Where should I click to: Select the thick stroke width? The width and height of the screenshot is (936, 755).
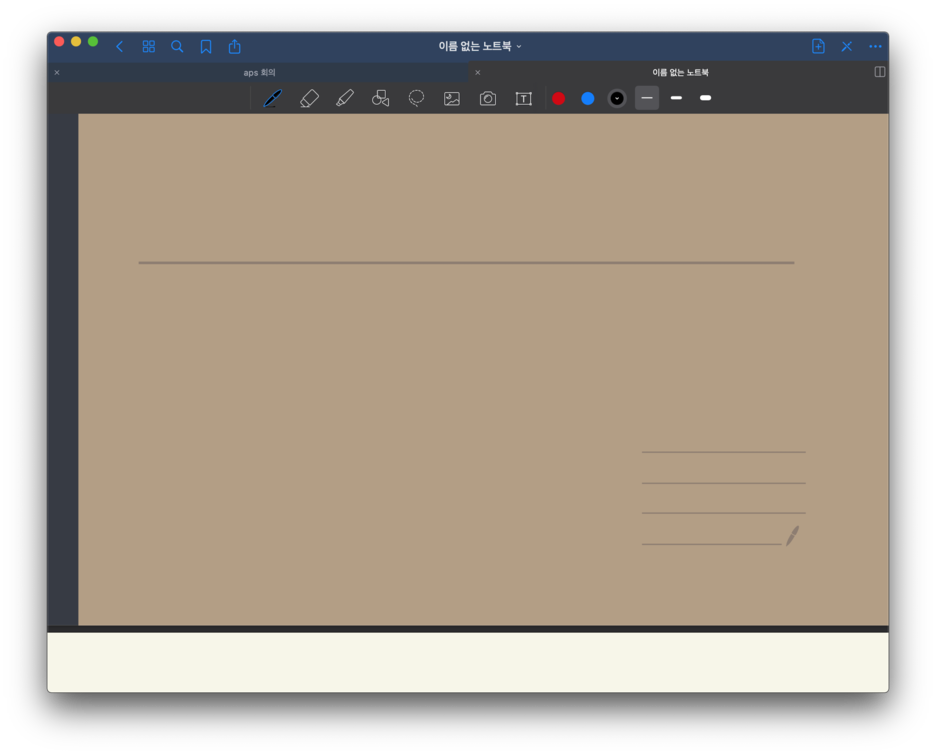706,98
